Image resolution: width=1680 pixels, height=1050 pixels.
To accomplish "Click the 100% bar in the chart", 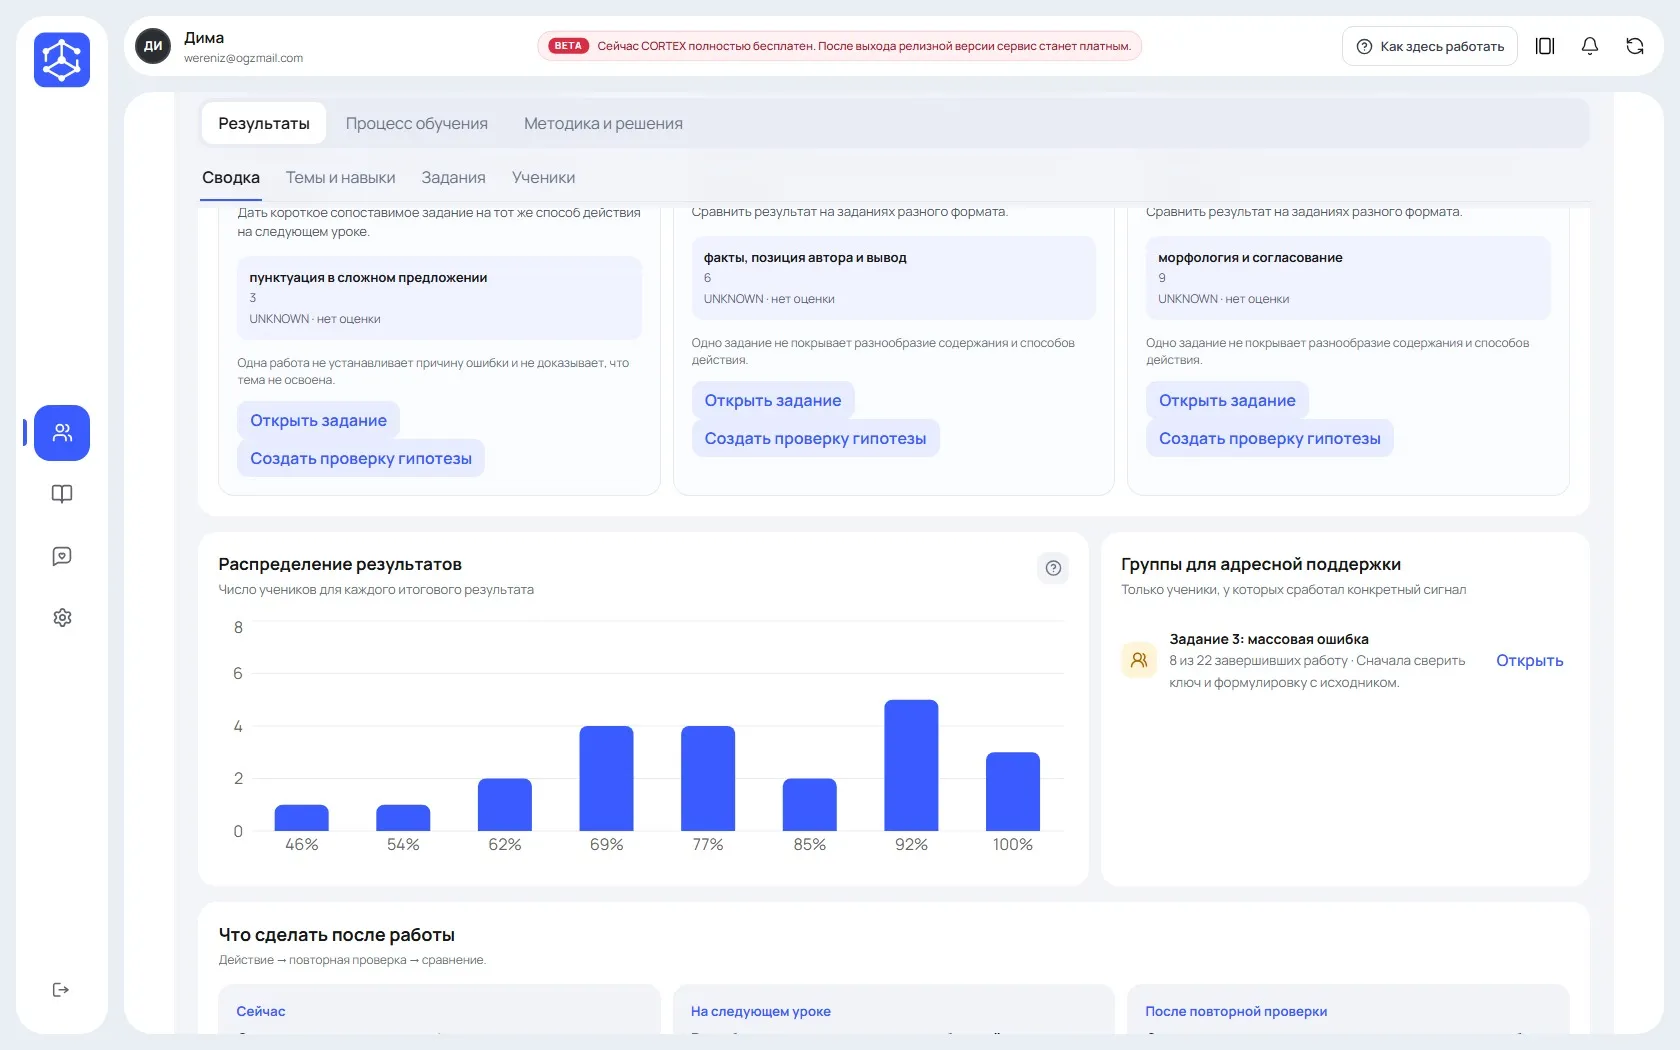I will pos(1013,791).
